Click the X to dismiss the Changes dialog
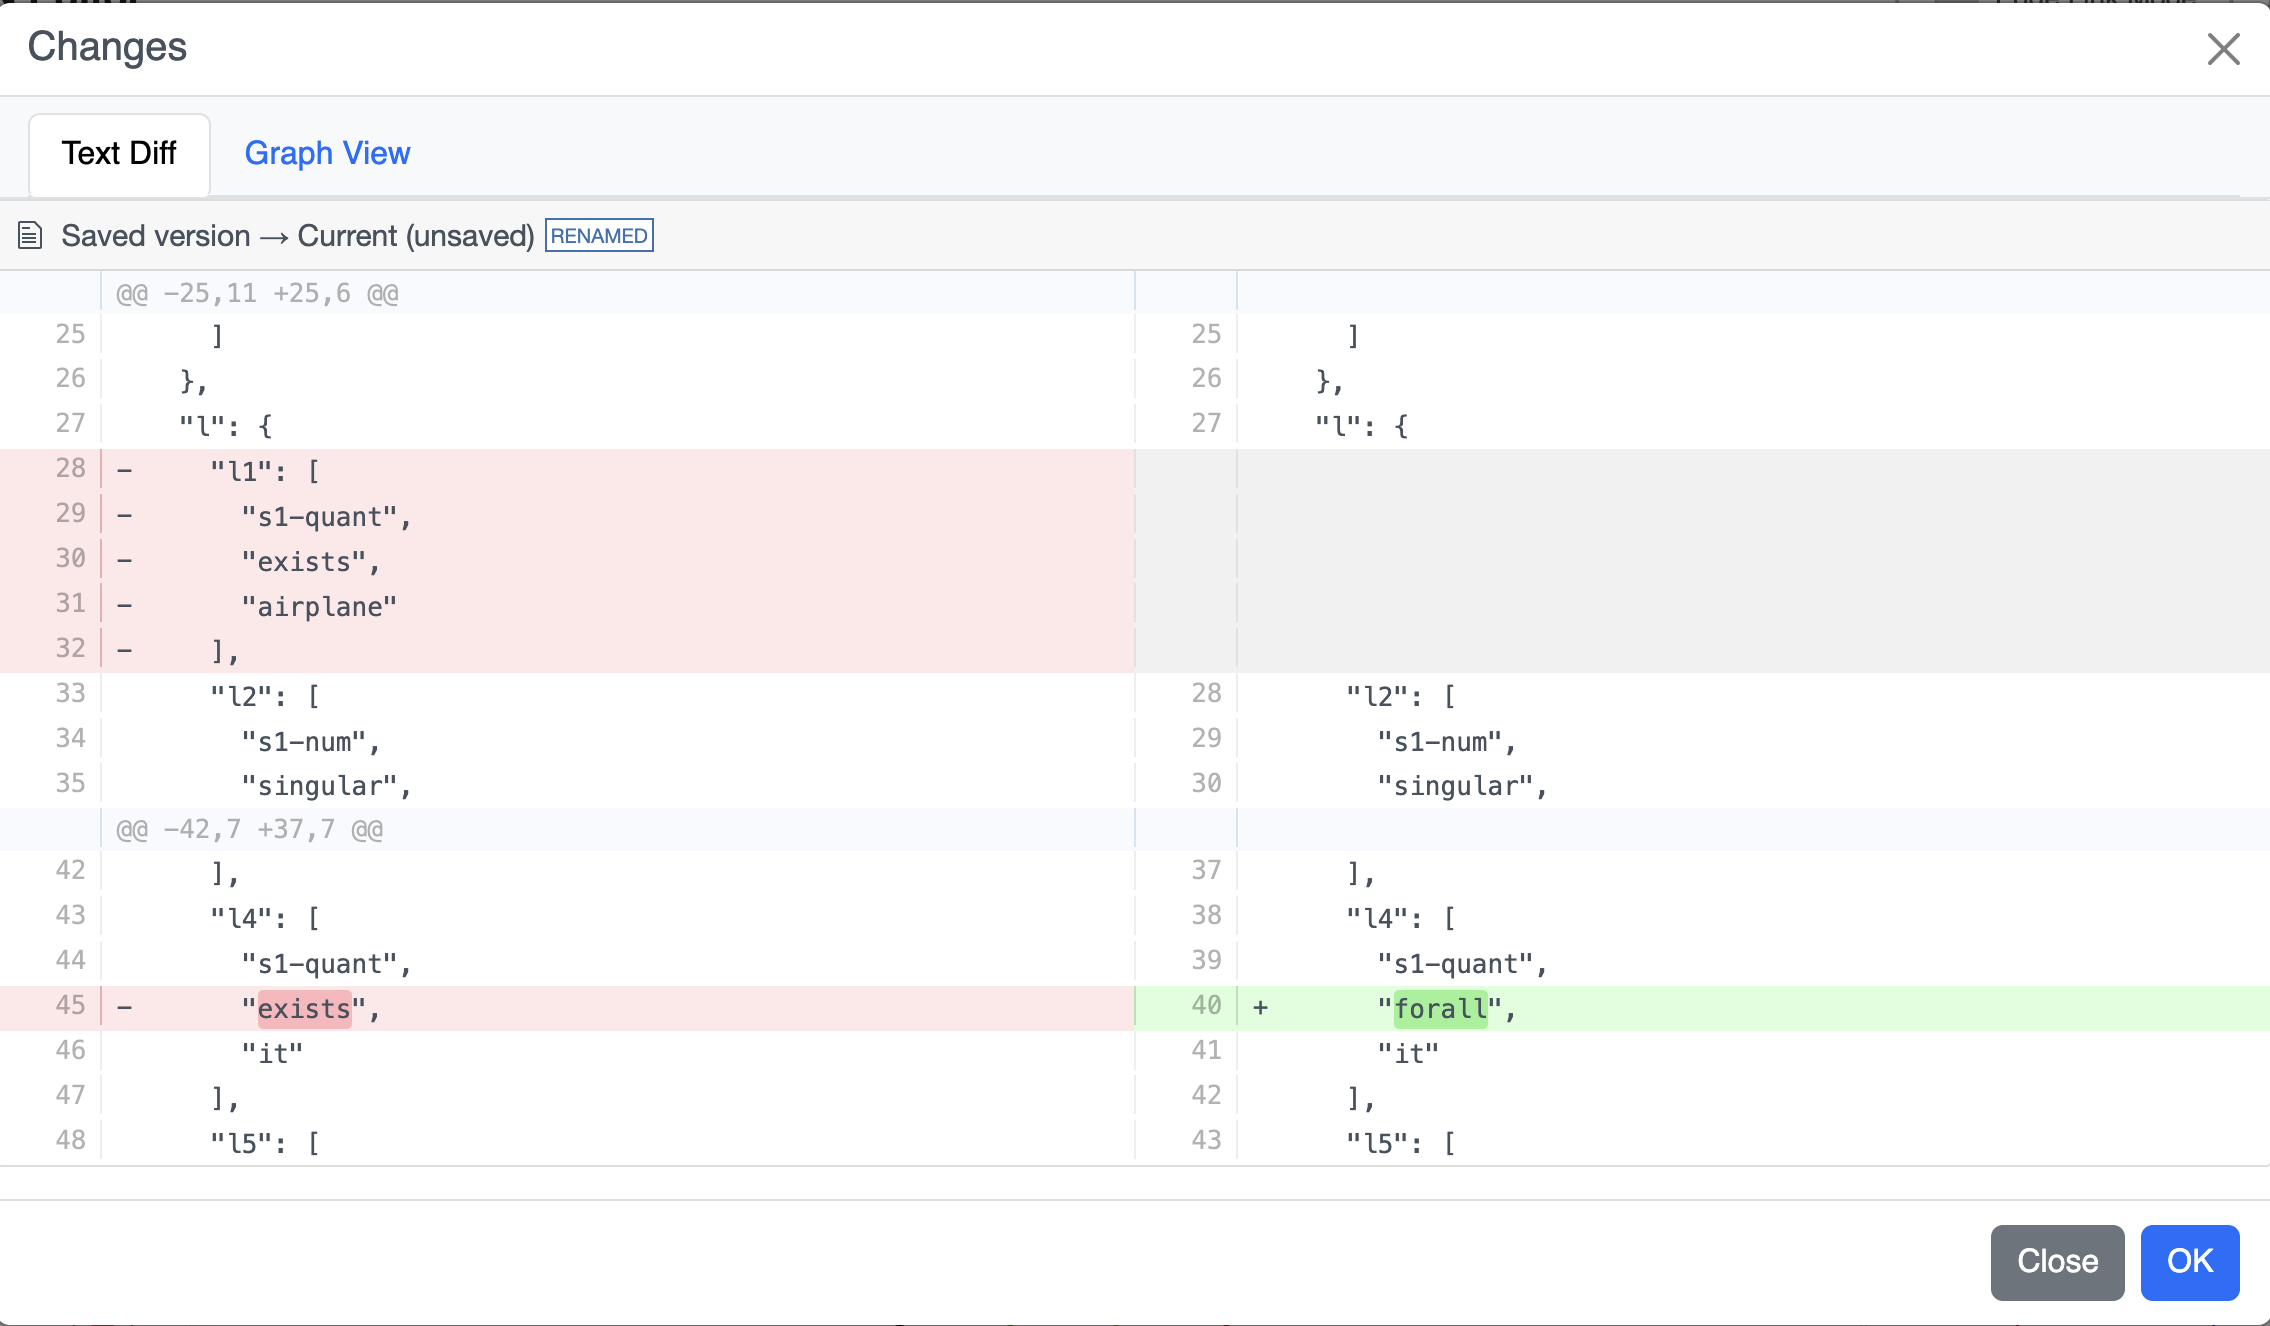 click(x=2222, y=48)
